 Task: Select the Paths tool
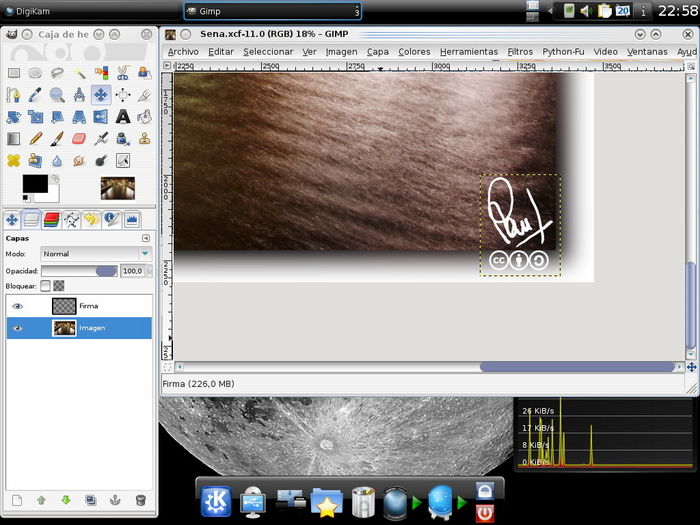pyautogui.click(x=13, y=95)
